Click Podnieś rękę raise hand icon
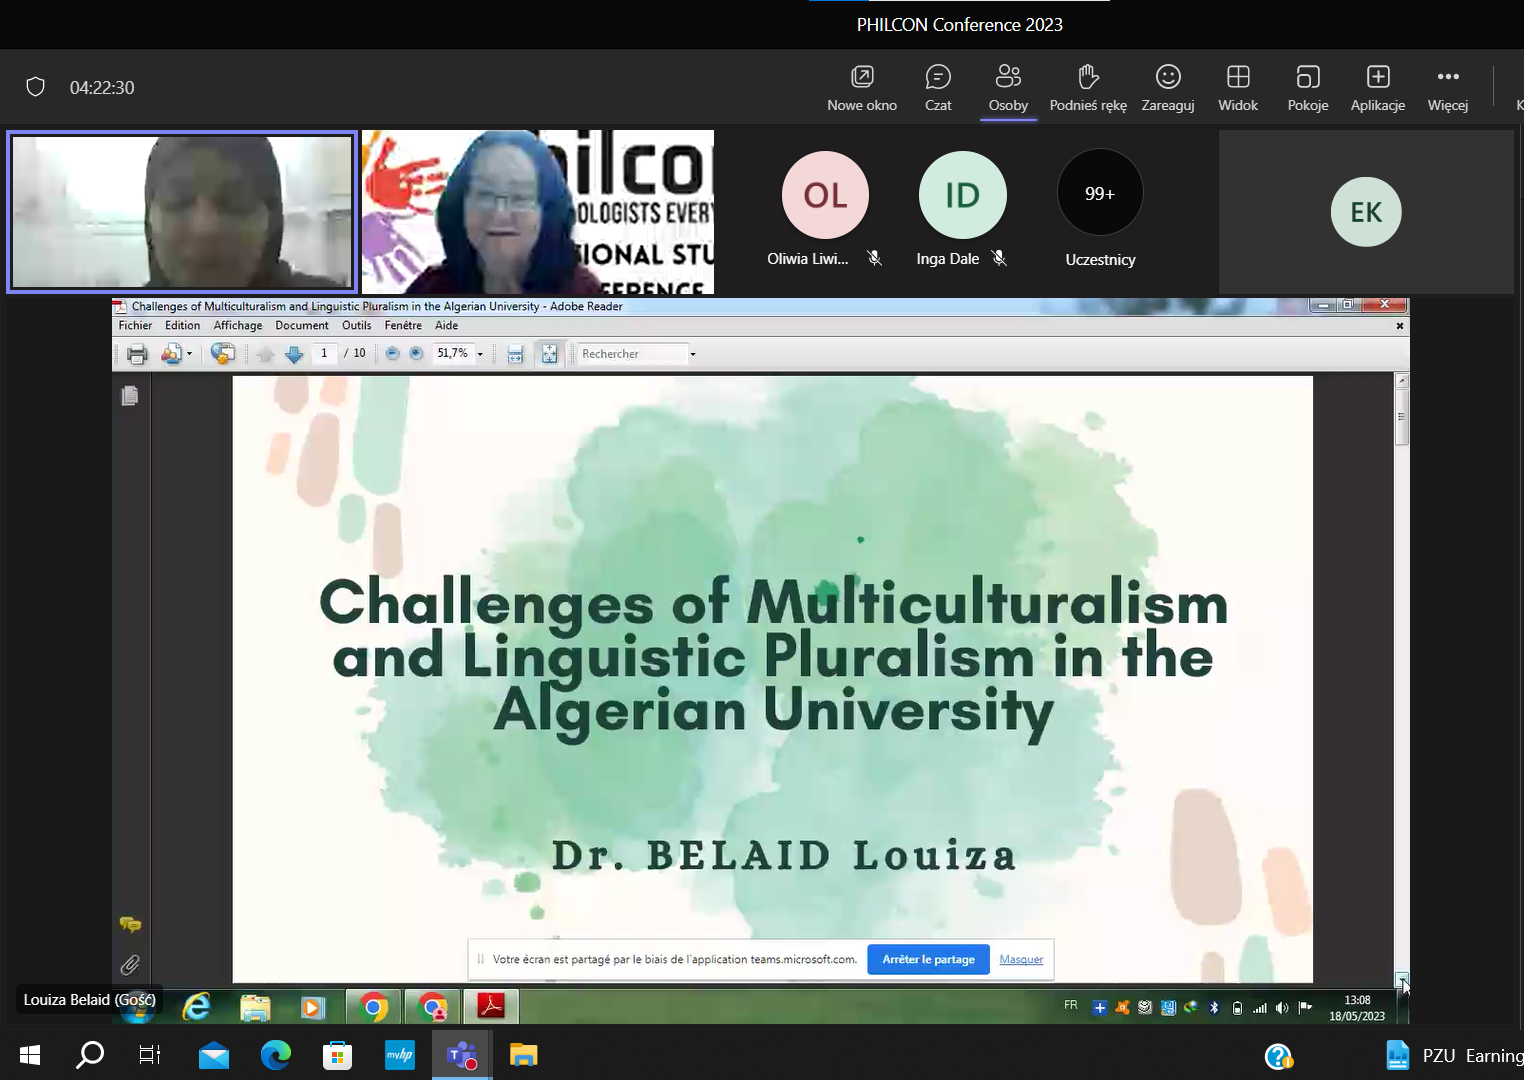The height and width of the screenshot is (1080, 1524). pyautogui.click(x=1087, y=88)
